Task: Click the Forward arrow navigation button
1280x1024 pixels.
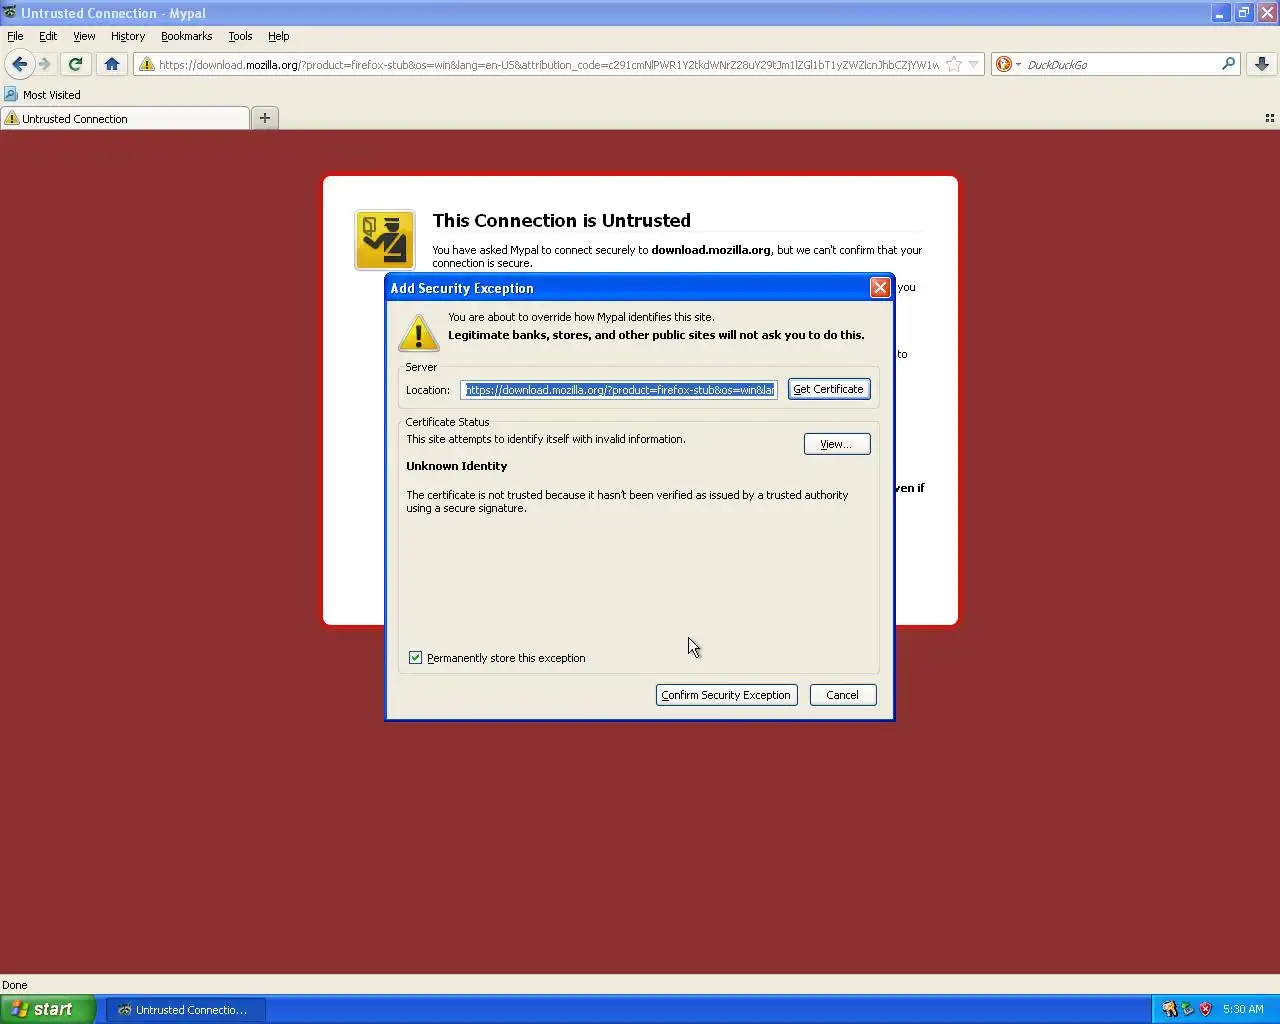Action: pos(45,64)
